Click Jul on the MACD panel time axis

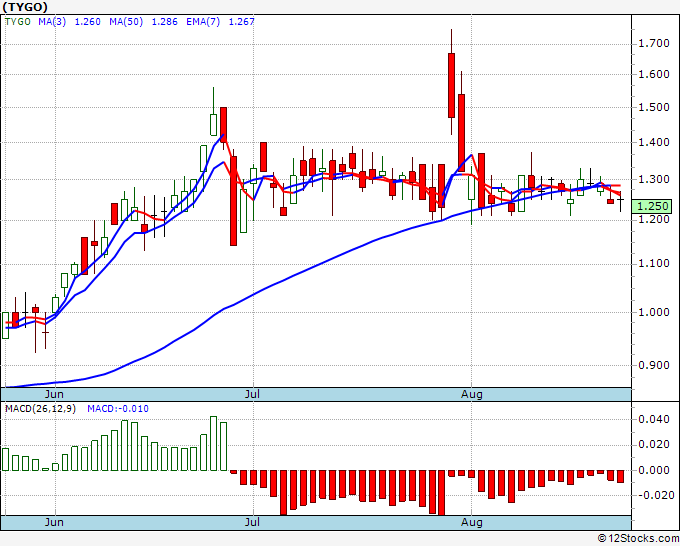coord(252,522)
